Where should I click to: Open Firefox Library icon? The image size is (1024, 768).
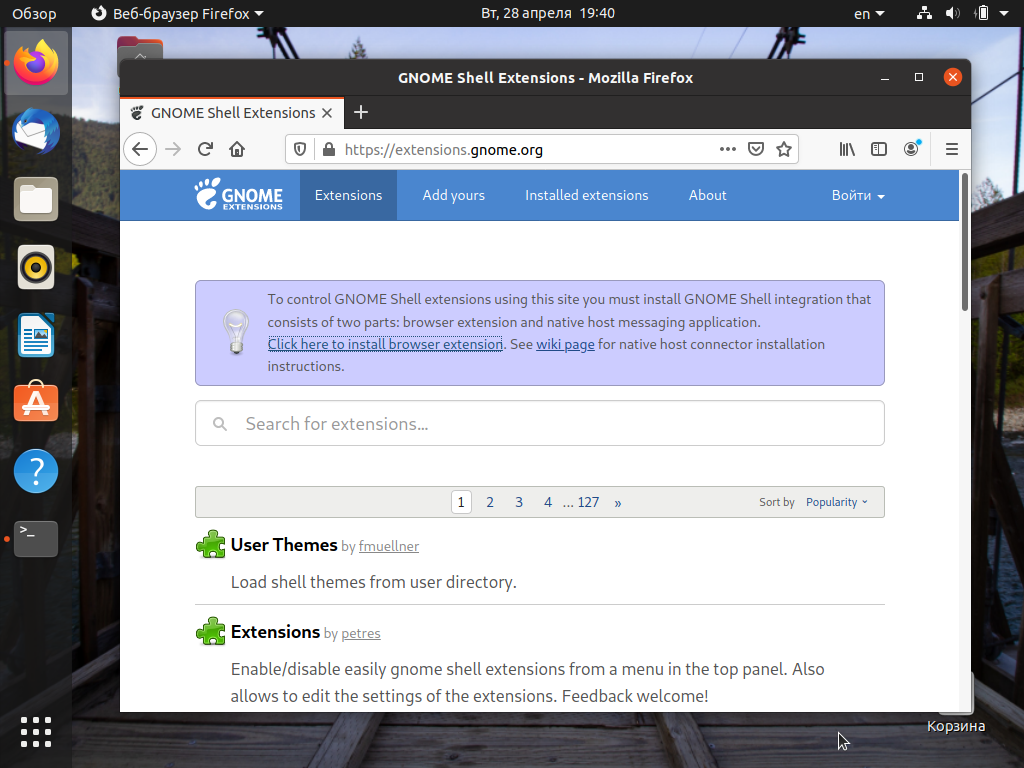[847, 150]
